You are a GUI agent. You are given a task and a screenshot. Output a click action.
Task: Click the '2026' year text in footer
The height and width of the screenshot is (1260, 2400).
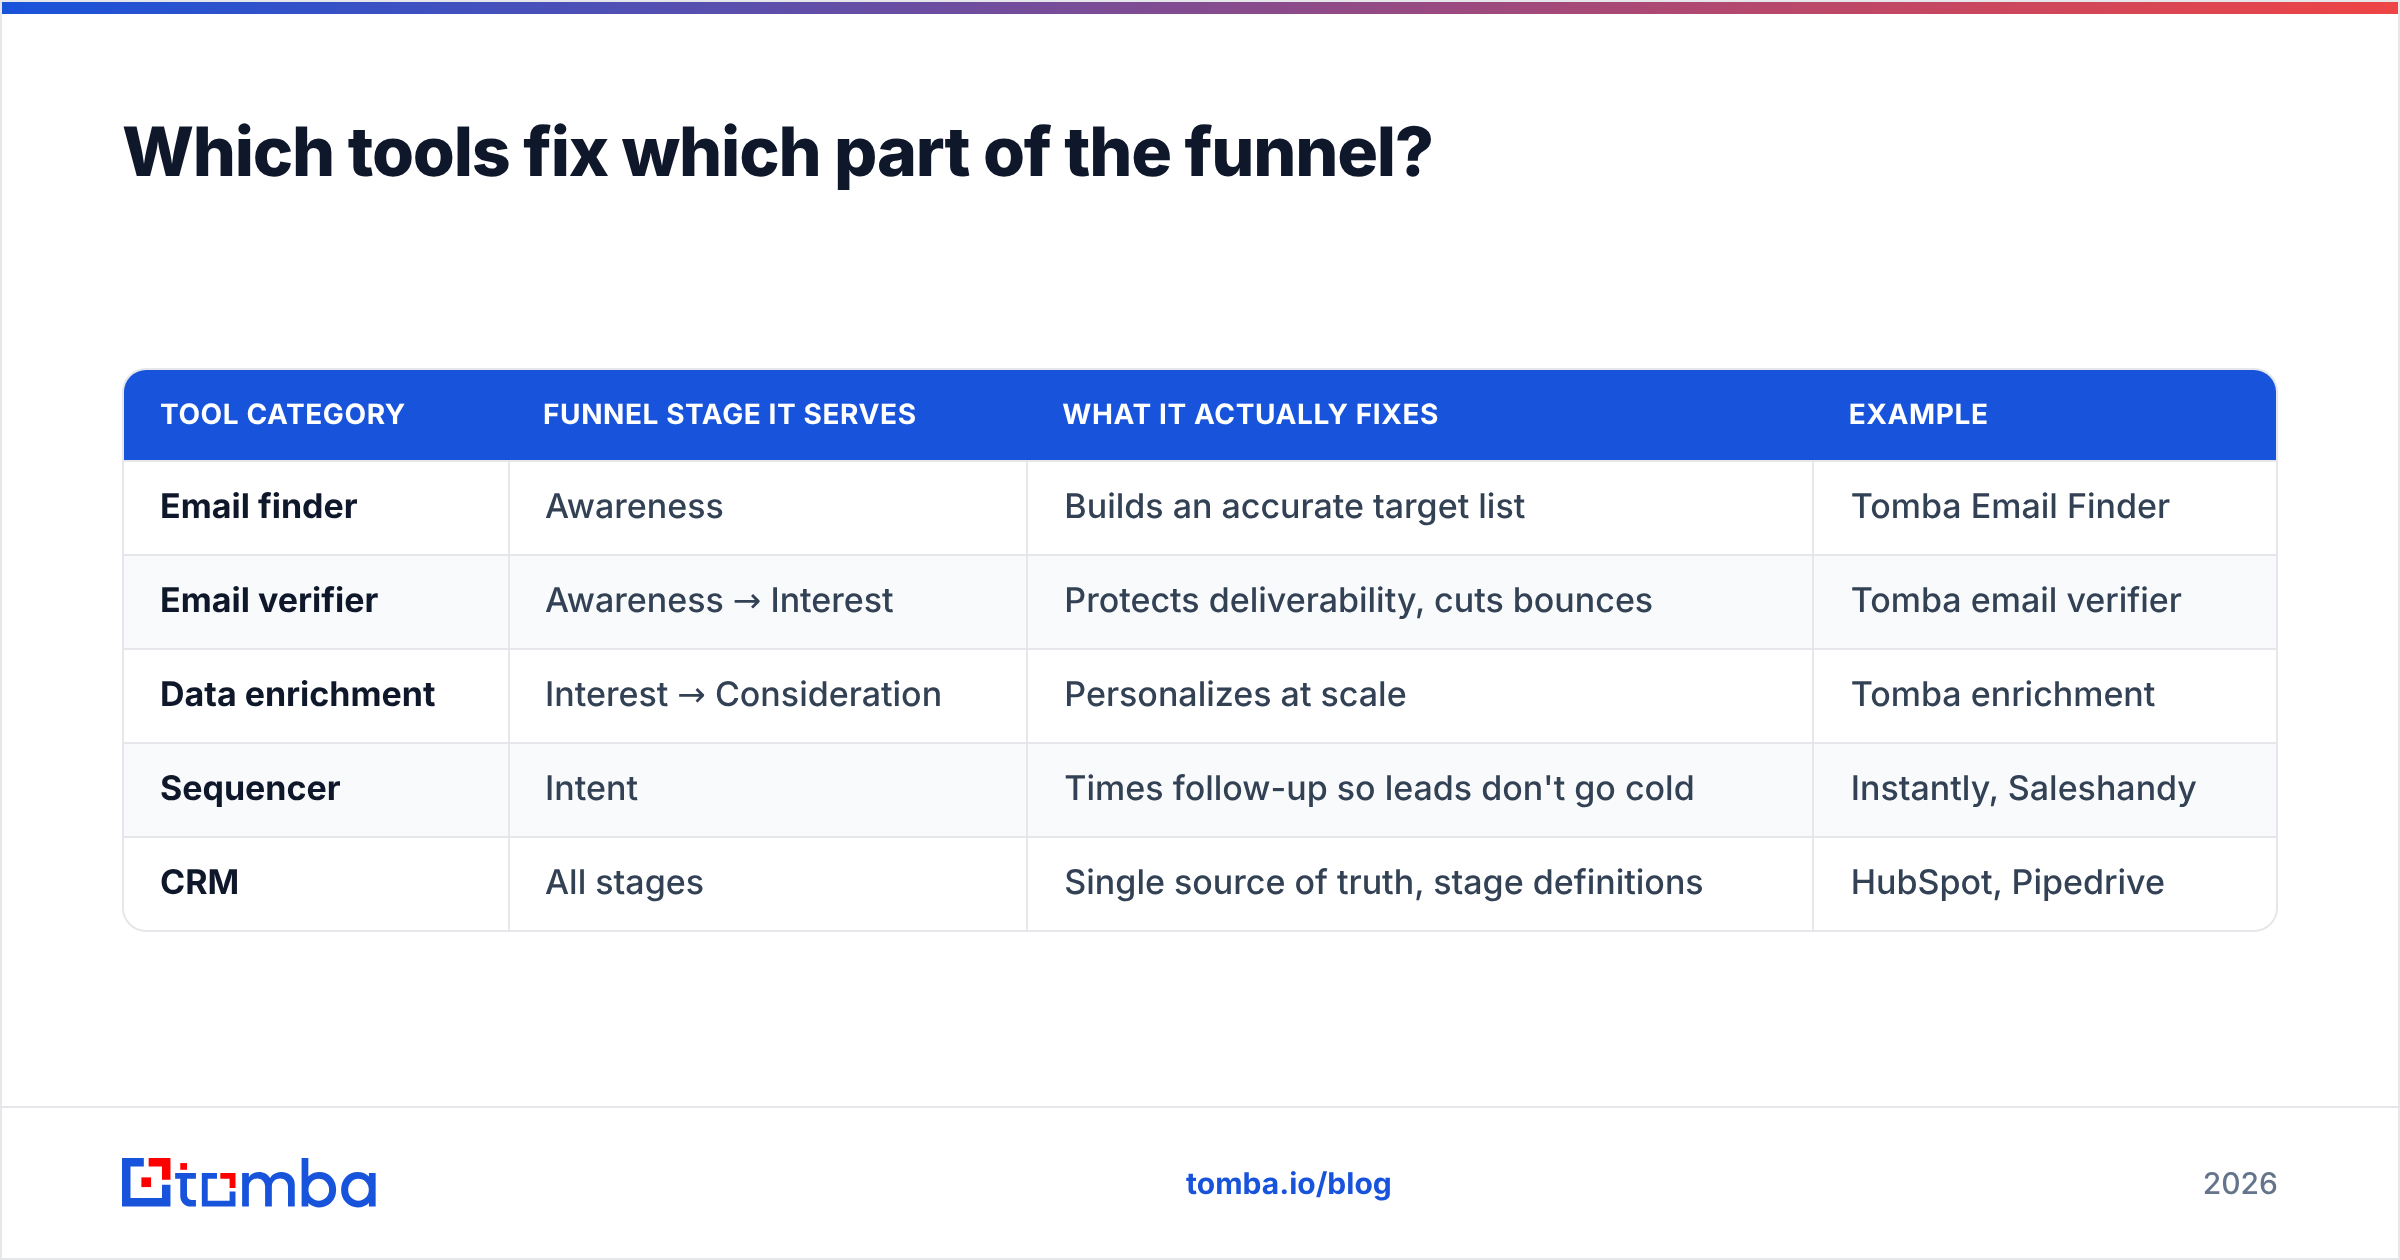(2240, 1184)
